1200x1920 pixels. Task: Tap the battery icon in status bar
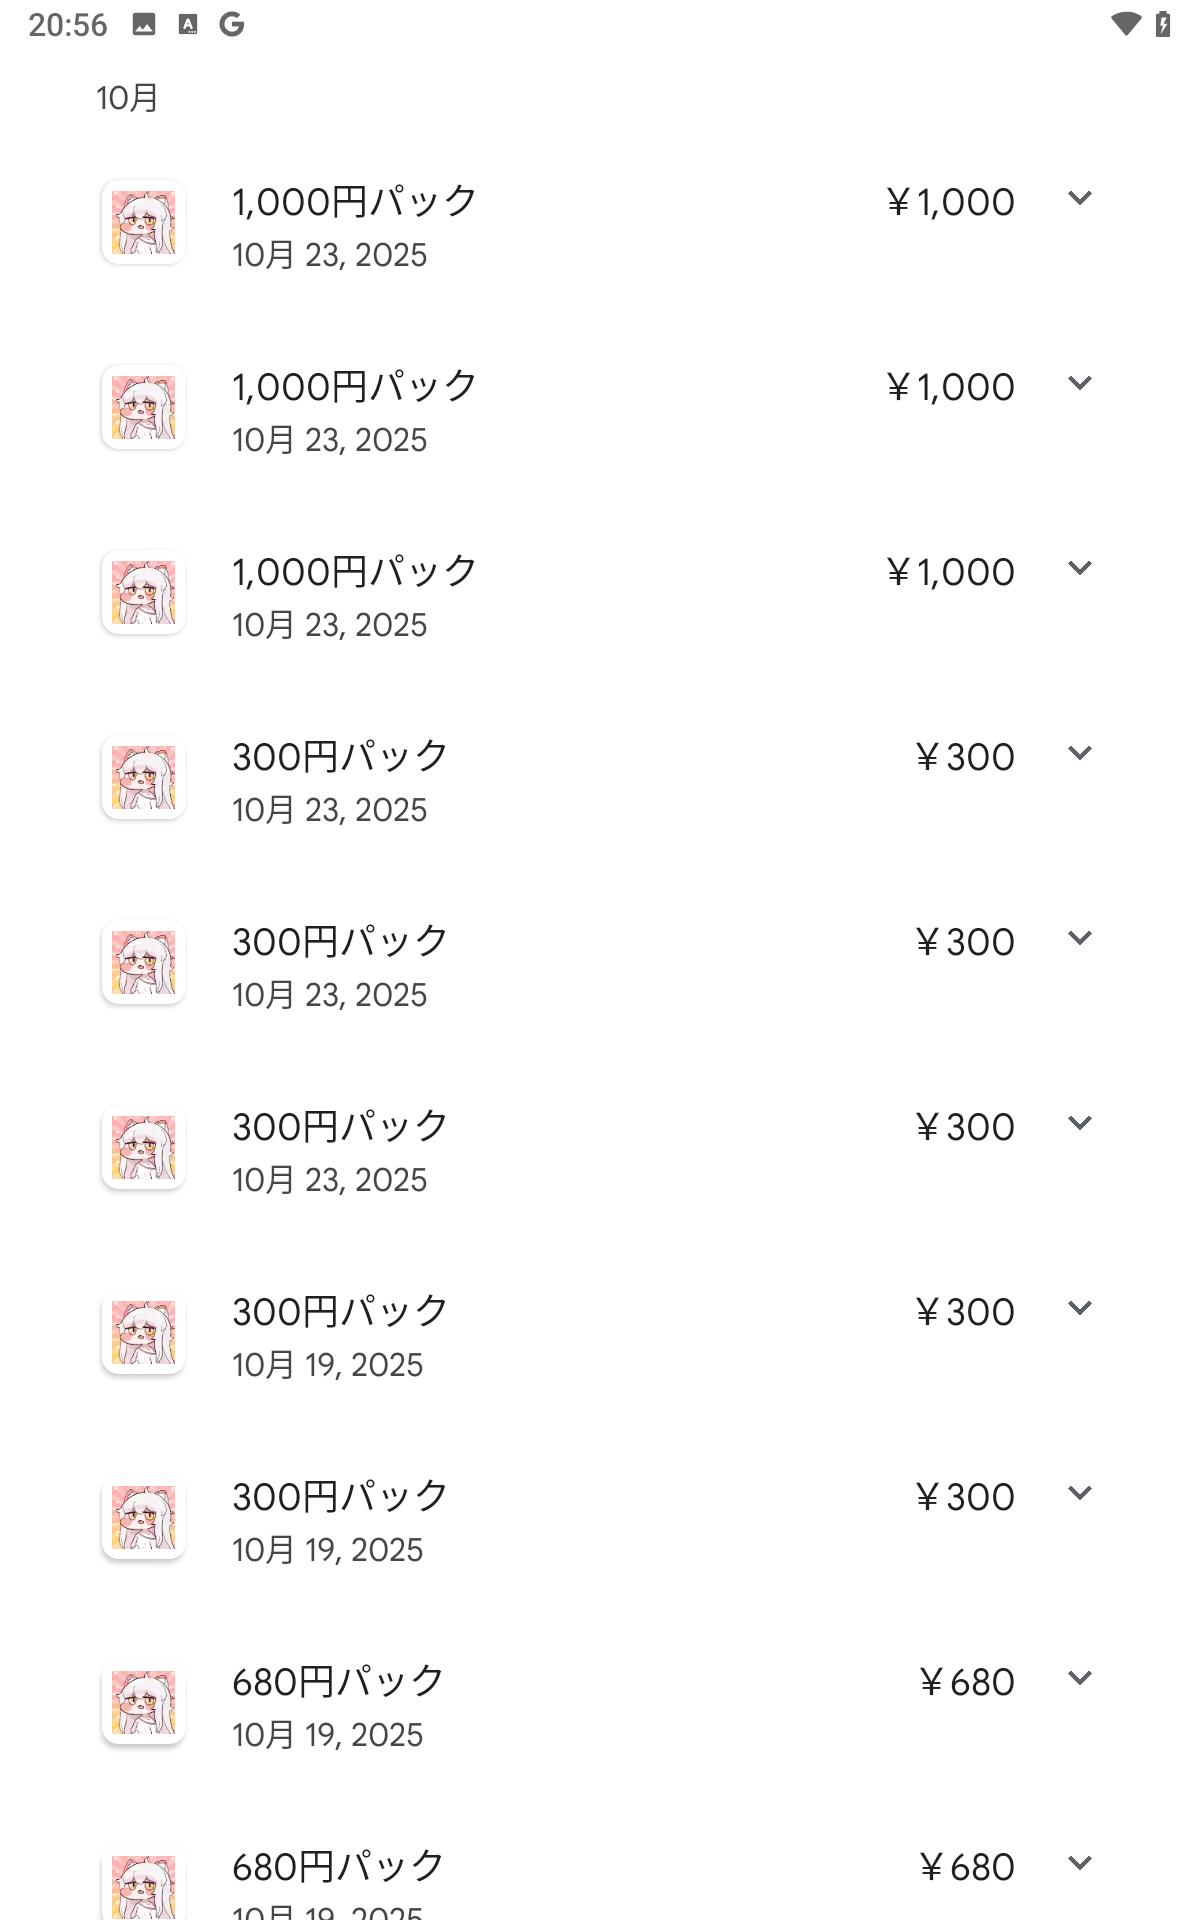coord(1163,24)
